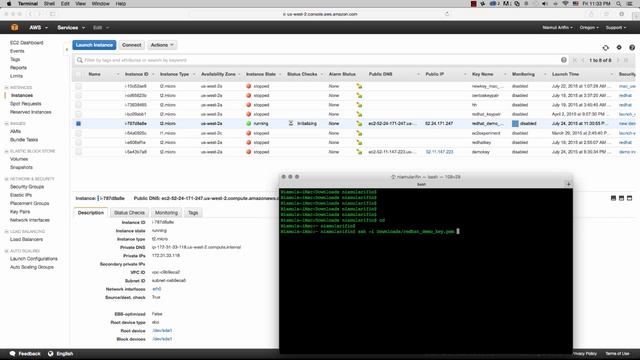
Task: Collapse the Elastic Block Store section
Action: (7, 151)
